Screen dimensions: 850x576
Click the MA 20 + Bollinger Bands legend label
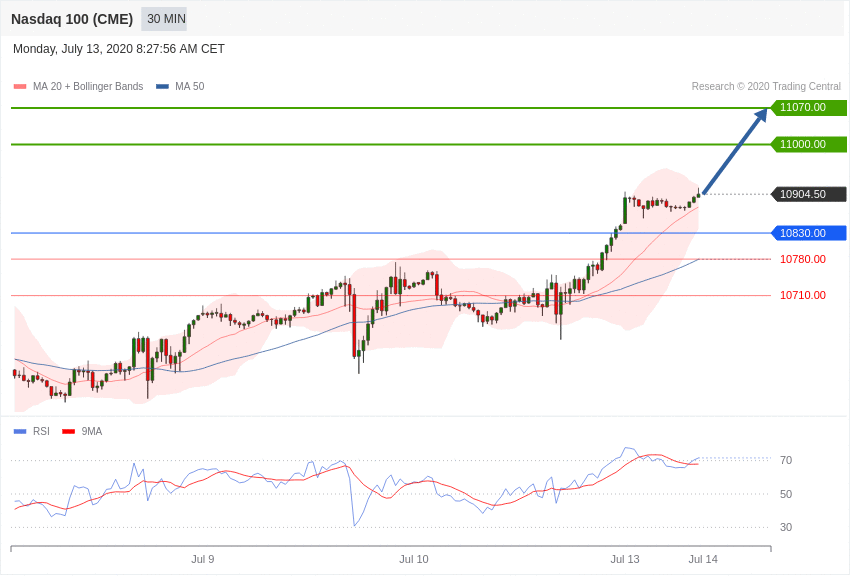pos(88,87)
